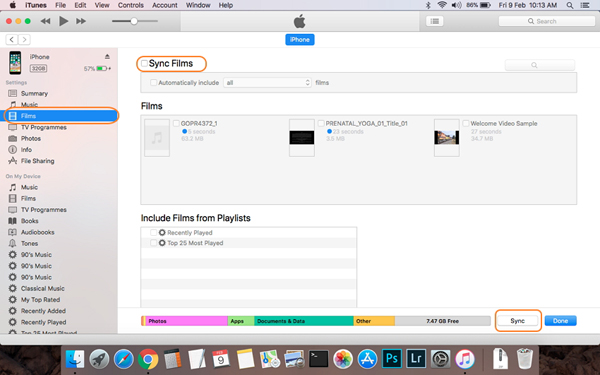The image size is (600, 375).
Task: Open the Controls menu
Action: [131, 5]
